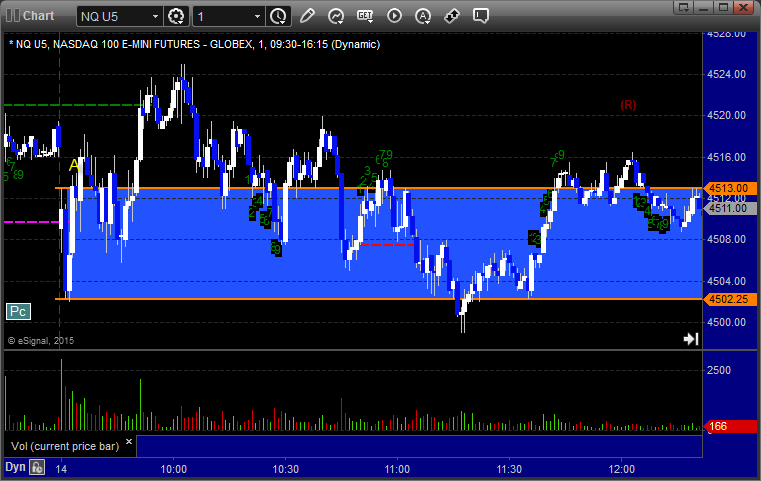
Task: Open the speech bubble comment icon
Action: [481, 16]
